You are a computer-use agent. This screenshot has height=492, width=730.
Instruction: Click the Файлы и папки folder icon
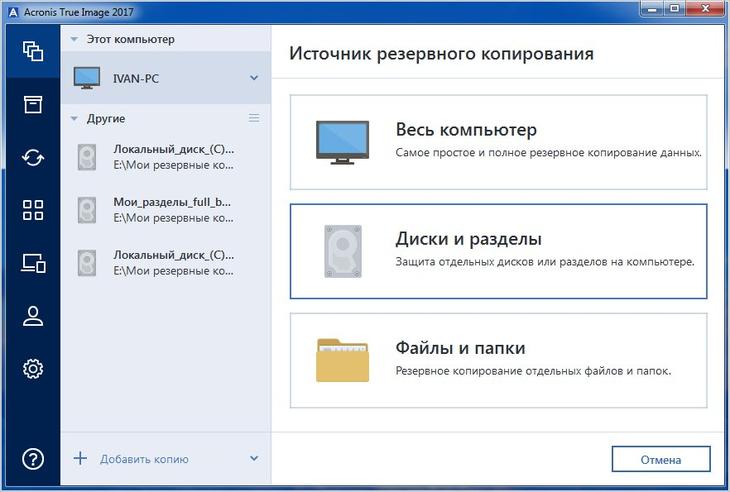pyautogui.click(x=343, y=360)
